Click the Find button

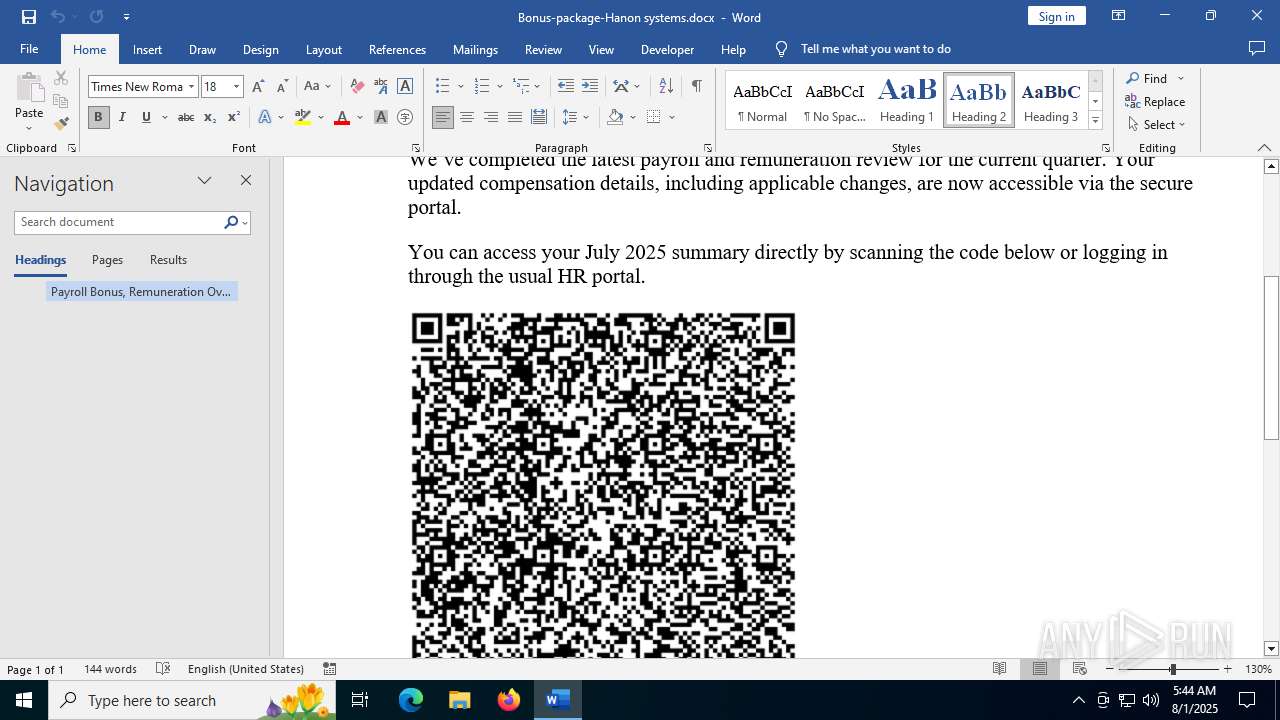(1147, 78)
